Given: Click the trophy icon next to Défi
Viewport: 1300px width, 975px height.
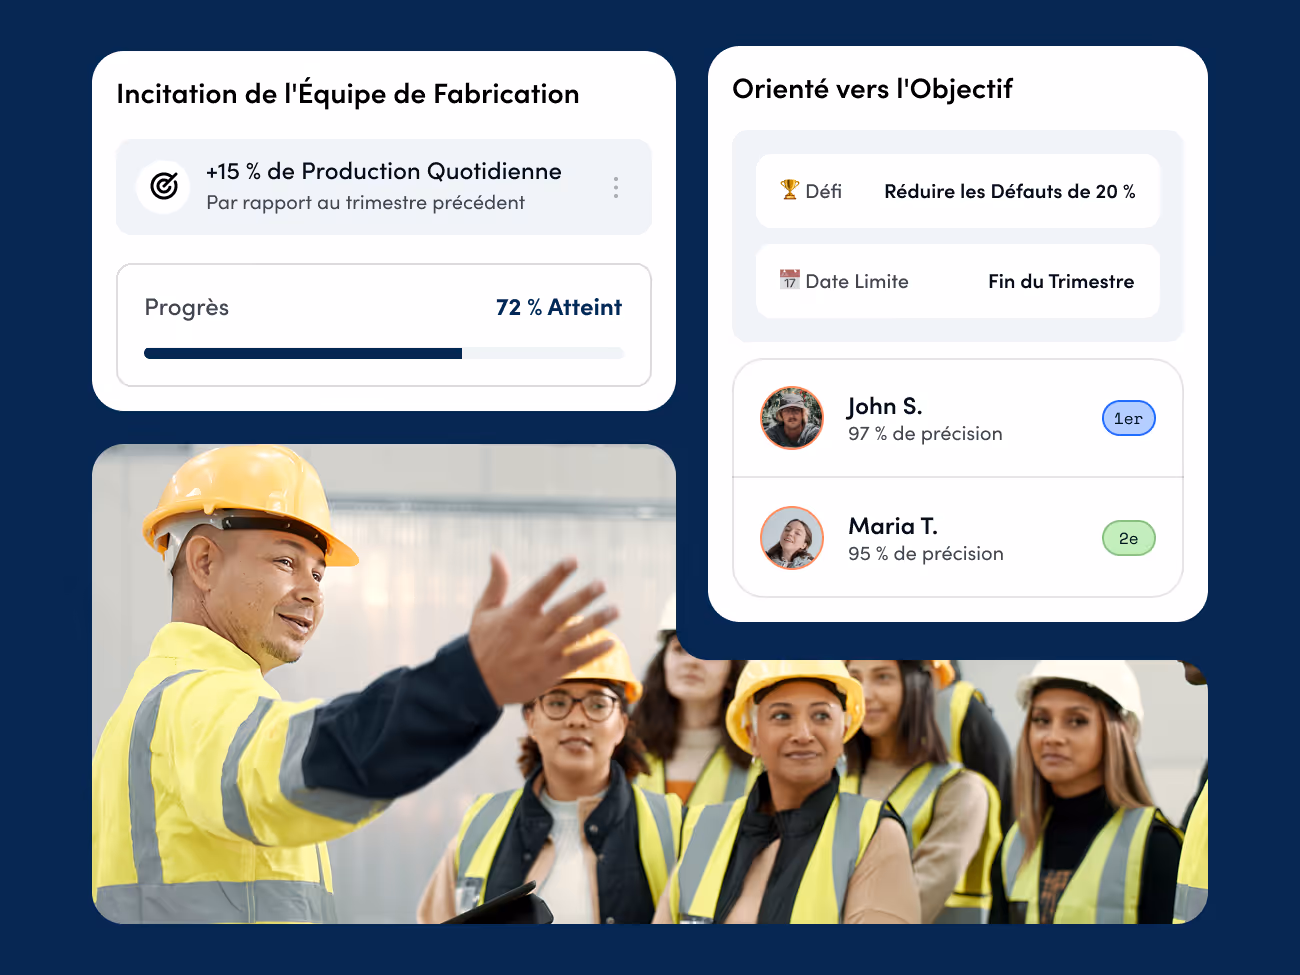Looking at the screenshot, I should (x=790, y=190).
